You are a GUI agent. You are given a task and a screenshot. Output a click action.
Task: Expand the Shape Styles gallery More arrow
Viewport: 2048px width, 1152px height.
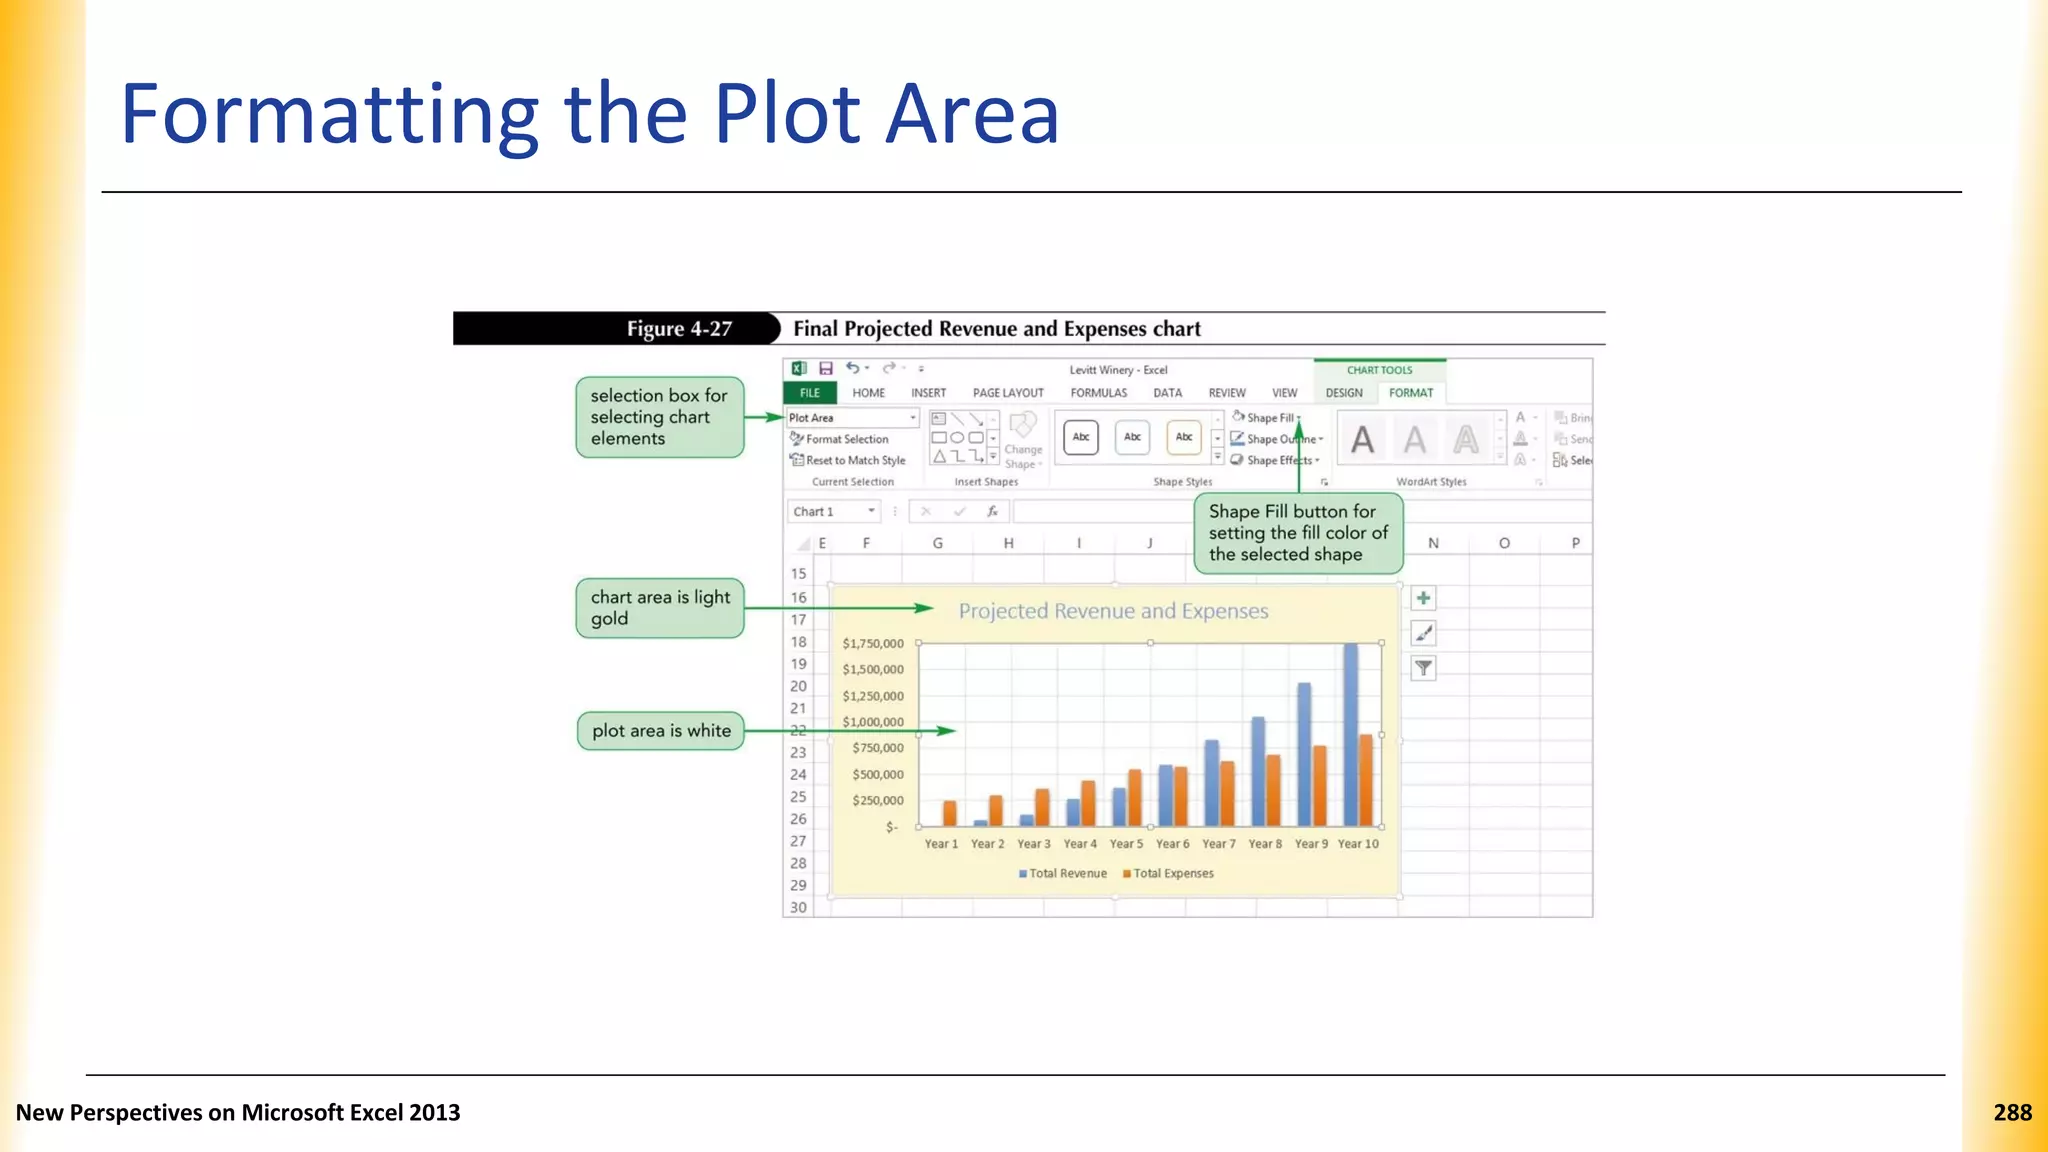(x=1217, y=456)
